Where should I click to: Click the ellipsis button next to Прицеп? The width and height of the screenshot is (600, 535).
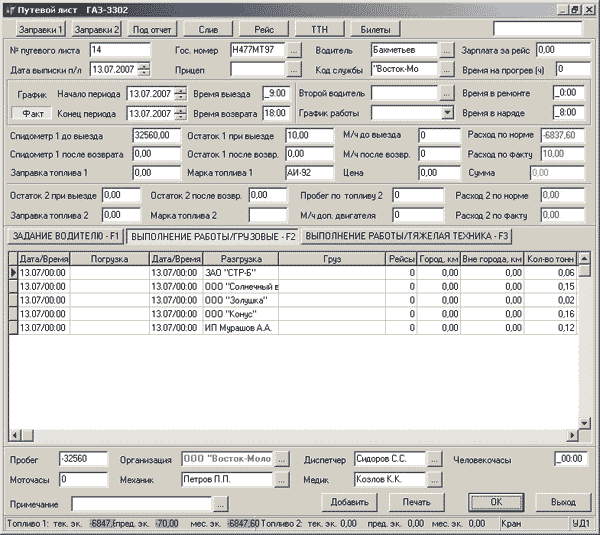click(294, 70)
